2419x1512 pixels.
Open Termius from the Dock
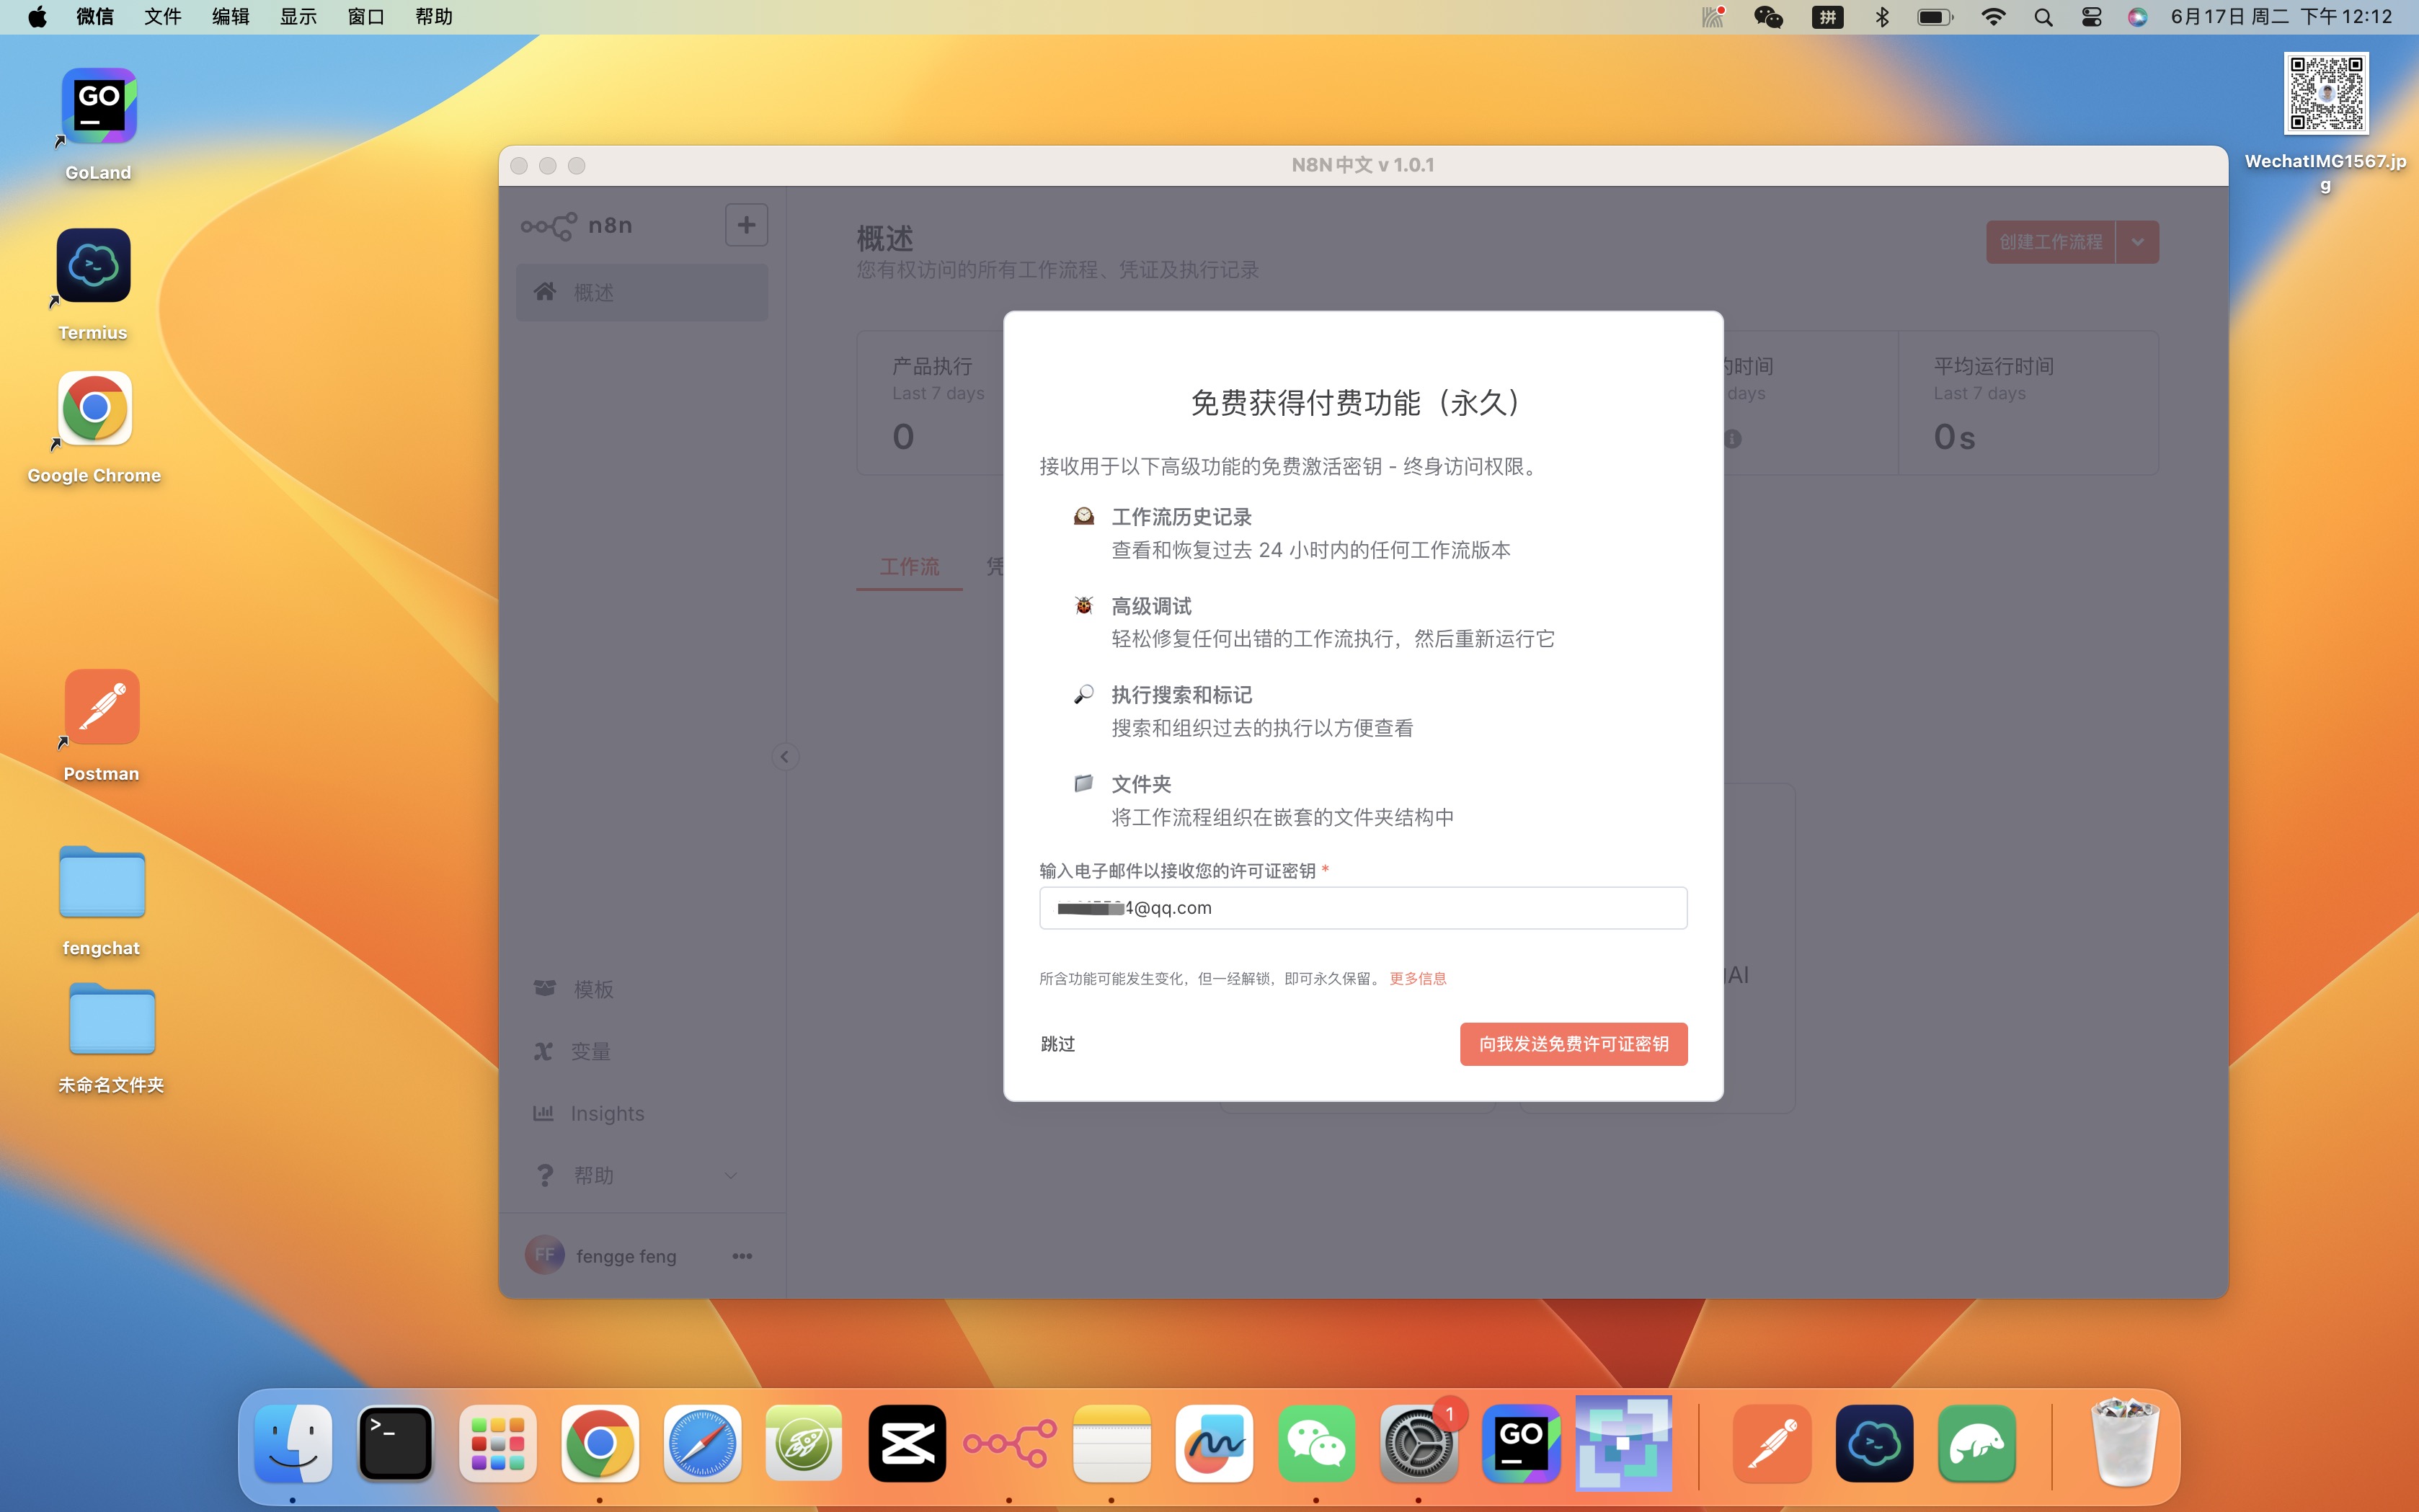[1874, 1443]
